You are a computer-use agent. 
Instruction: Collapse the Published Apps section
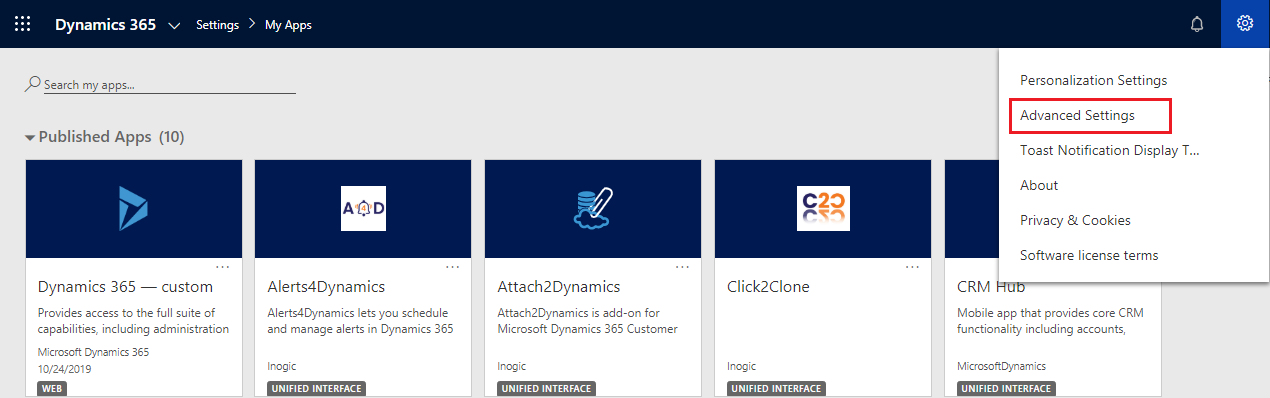[30, 137]
